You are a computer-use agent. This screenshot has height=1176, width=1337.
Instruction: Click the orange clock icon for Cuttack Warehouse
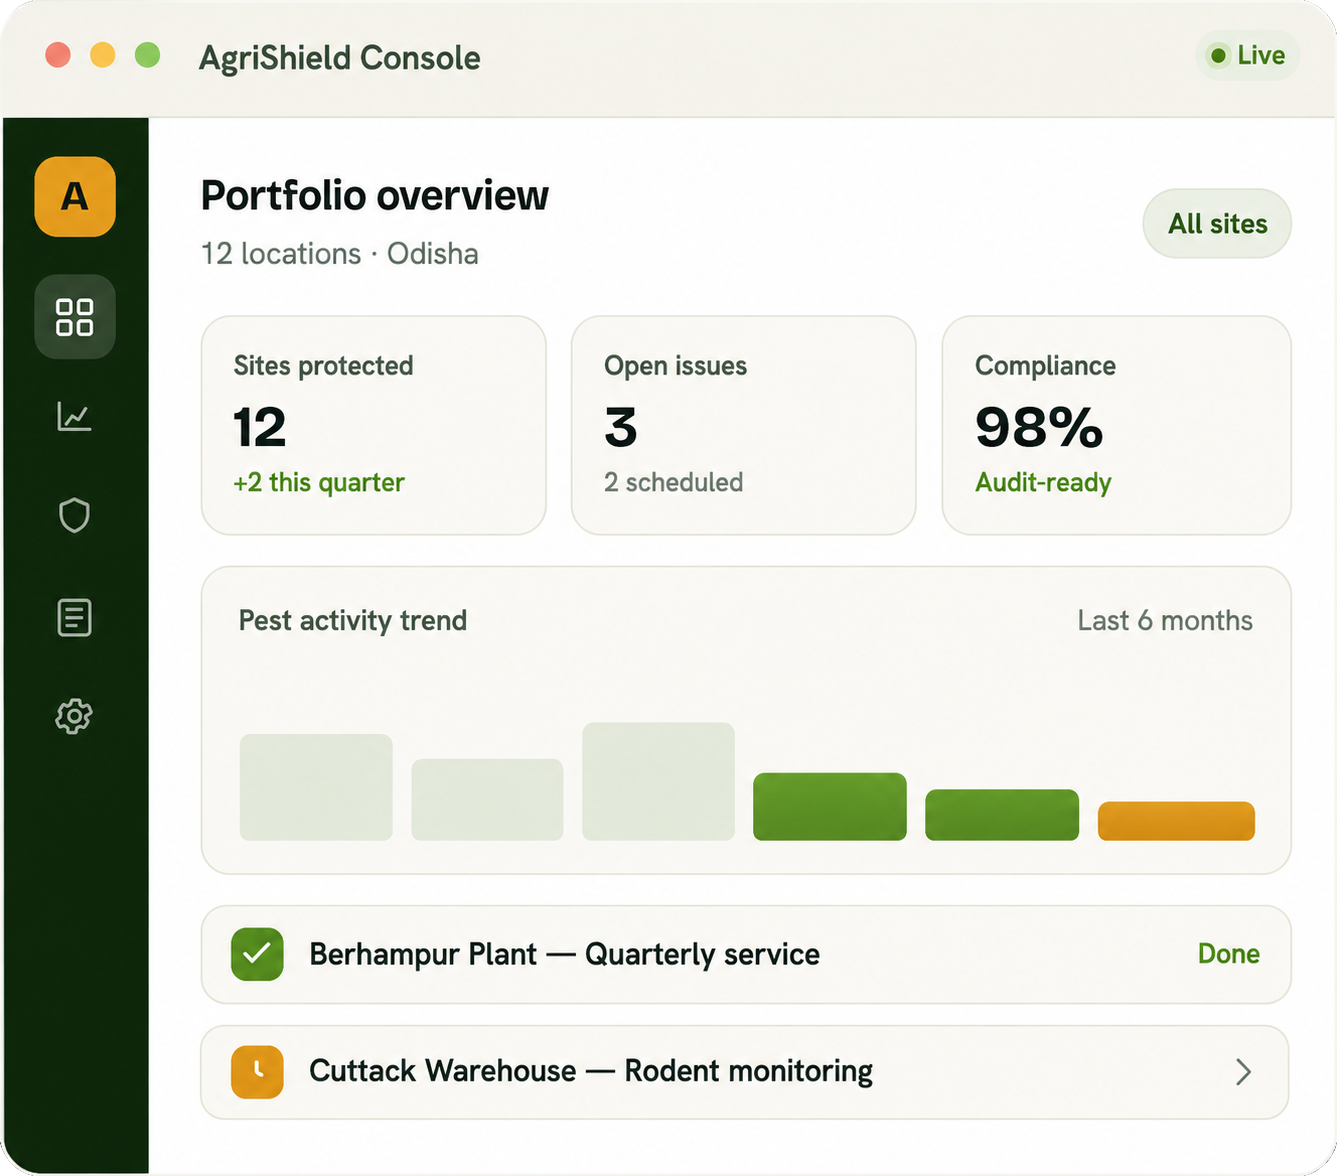tap(258, 1072)
